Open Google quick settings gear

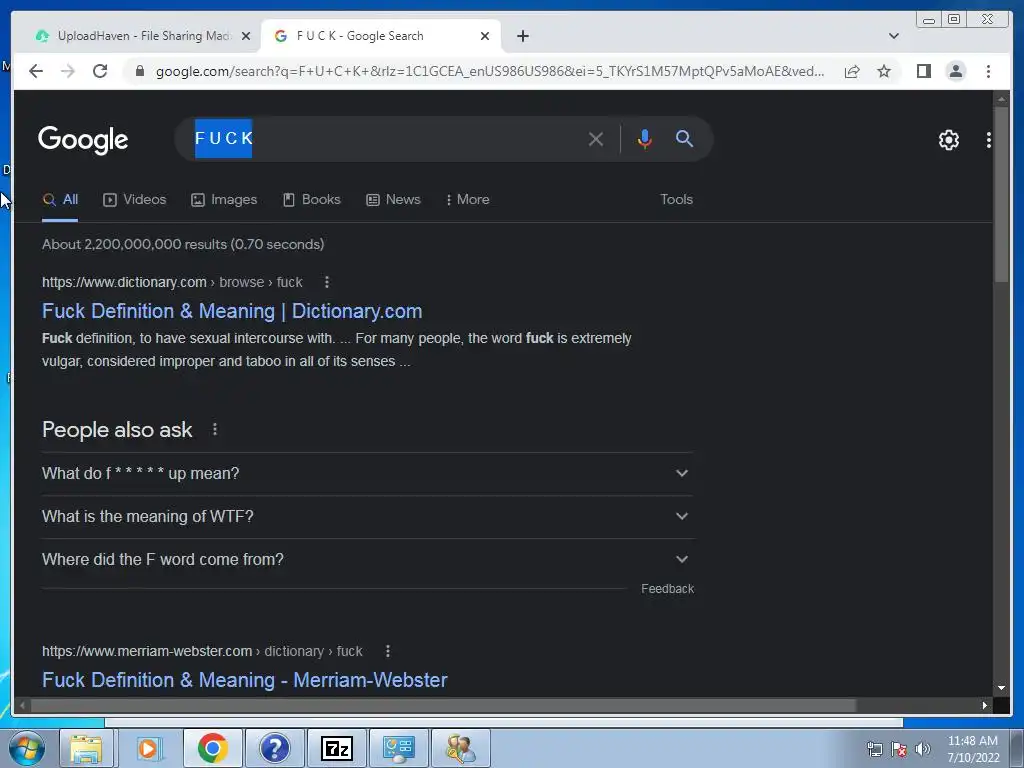point(948,140)
